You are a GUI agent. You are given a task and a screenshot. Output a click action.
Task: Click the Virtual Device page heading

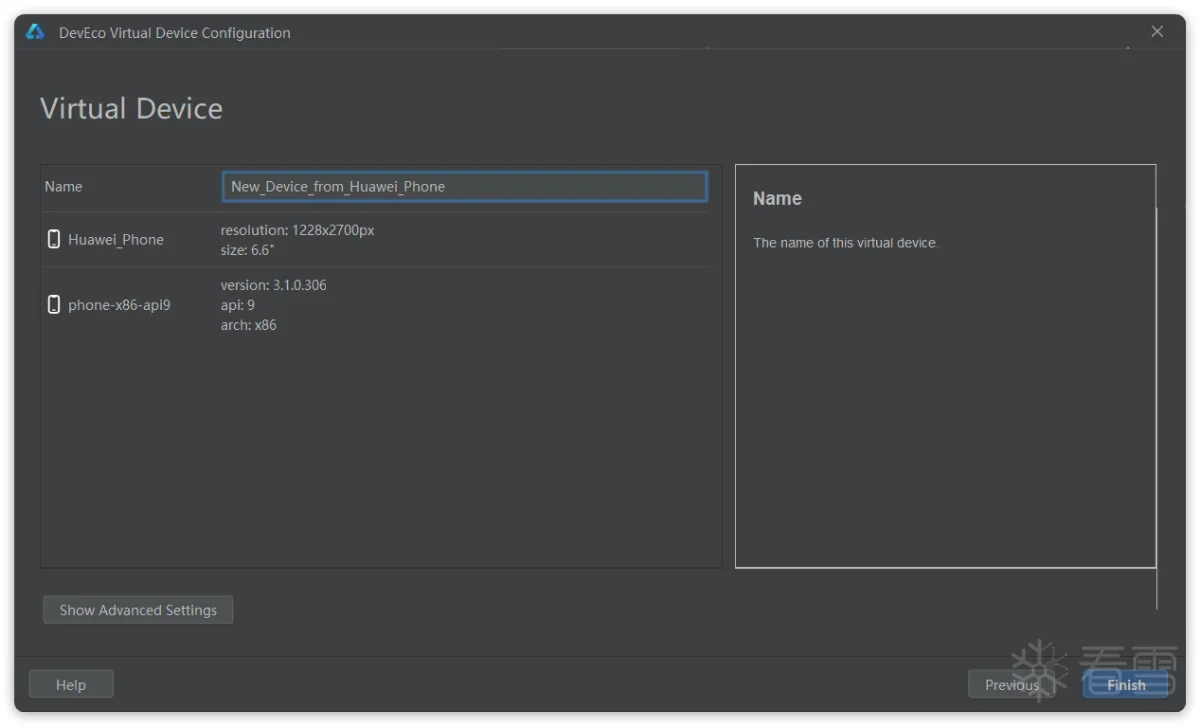(131, 109)
